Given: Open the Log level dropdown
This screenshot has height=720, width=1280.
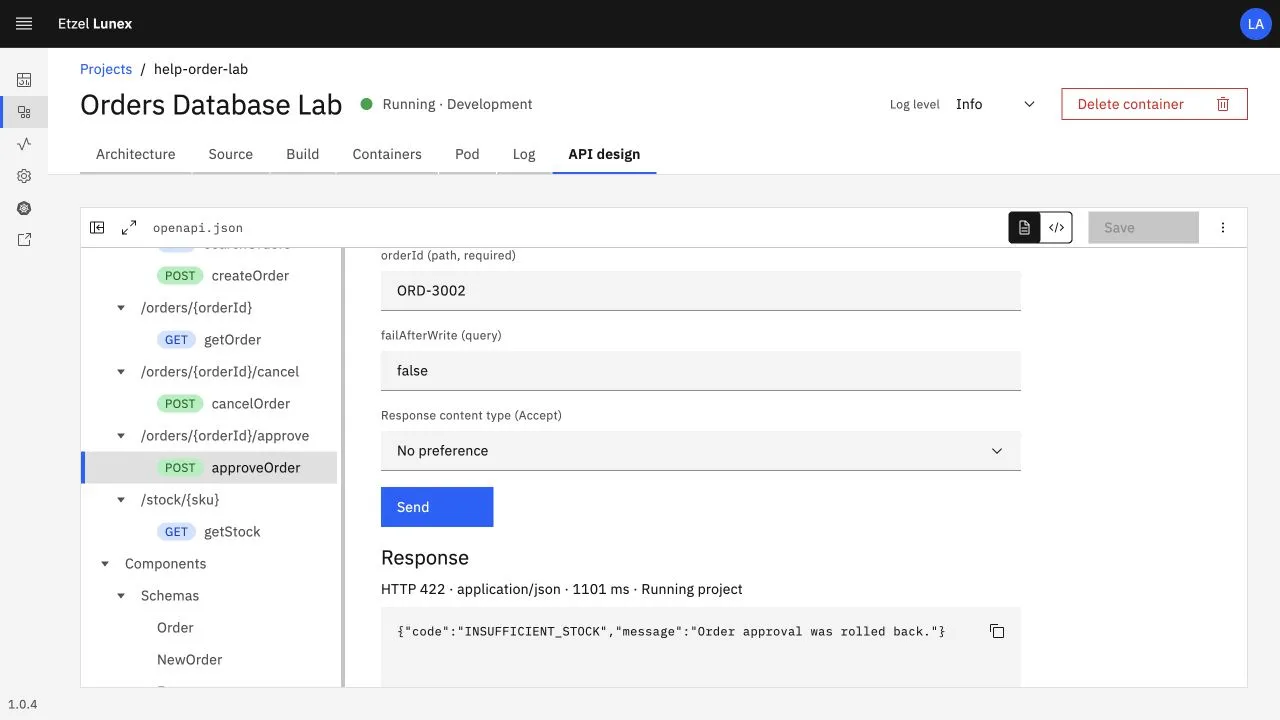Looking at the screenshot, I should point(995,104).
